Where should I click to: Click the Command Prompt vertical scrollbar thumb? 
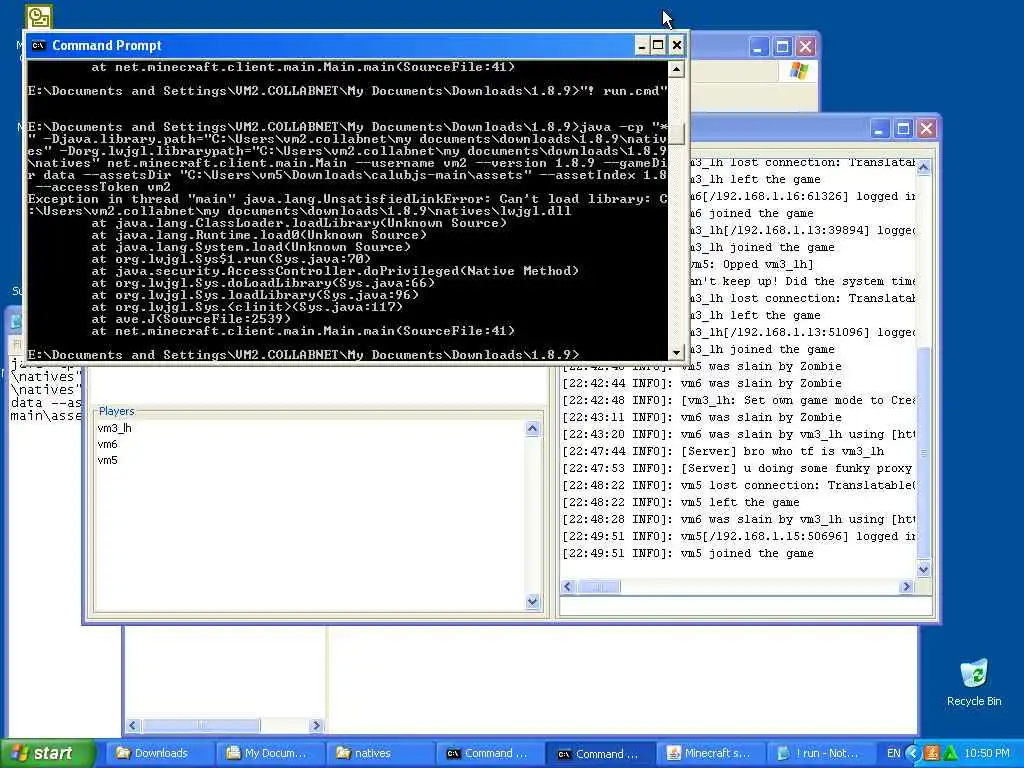(677, 135)
